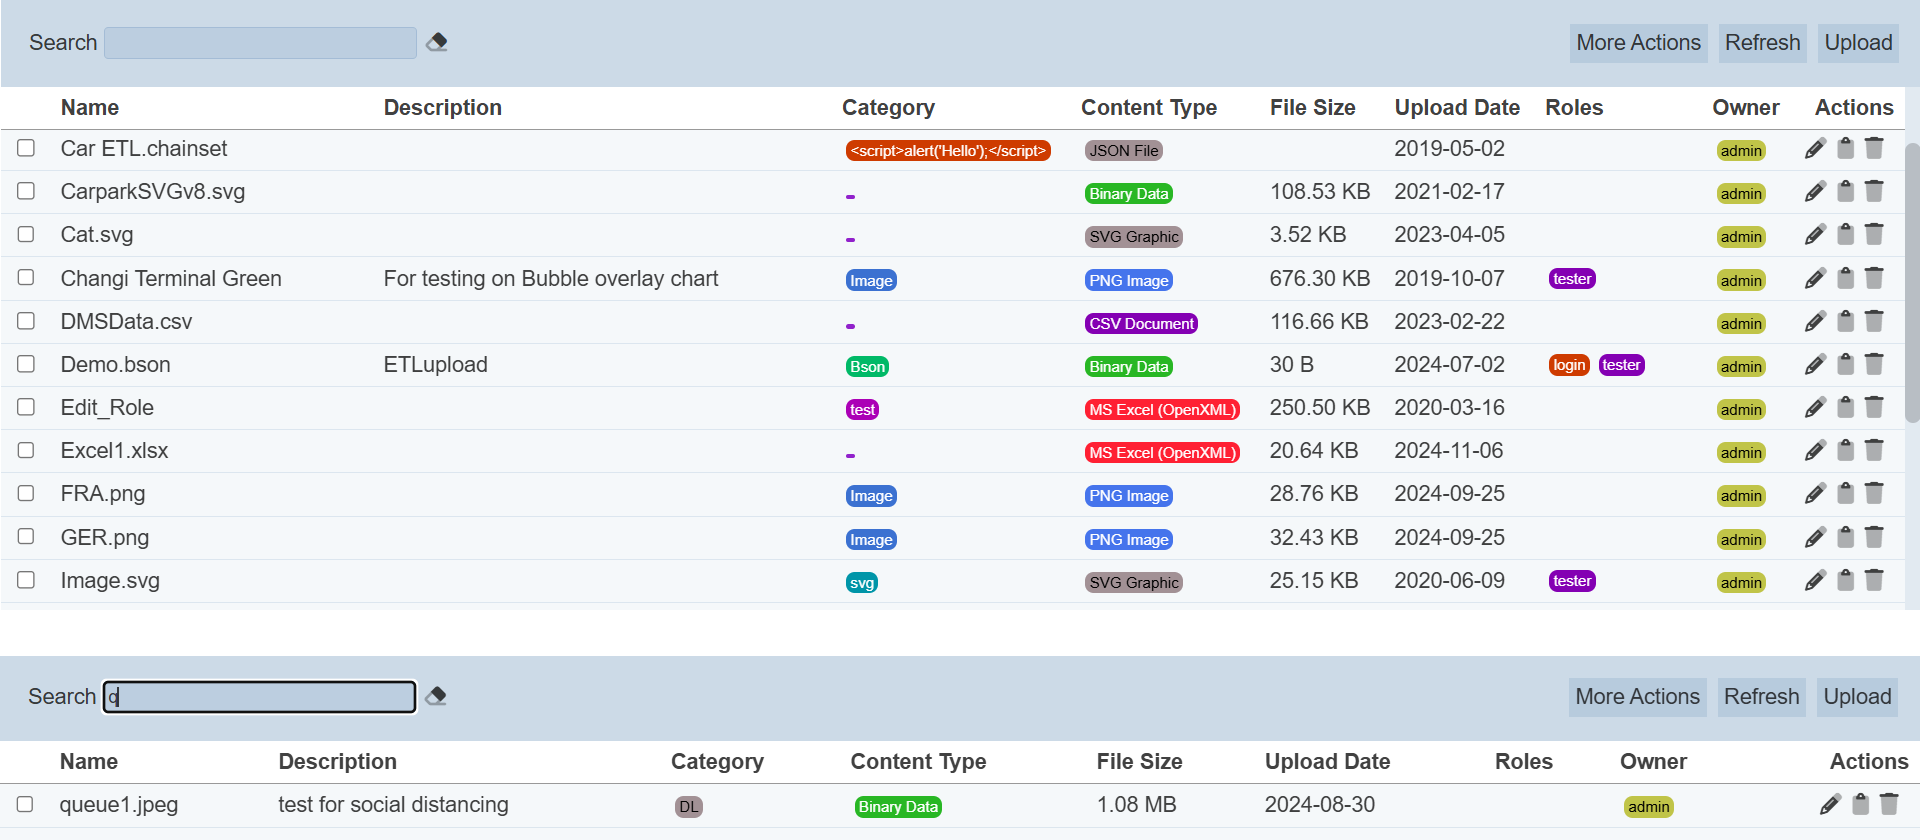1920x840 pixels.
Task: Click the trash icon in the Image.svg row
Action: [x=1874, y=581]
